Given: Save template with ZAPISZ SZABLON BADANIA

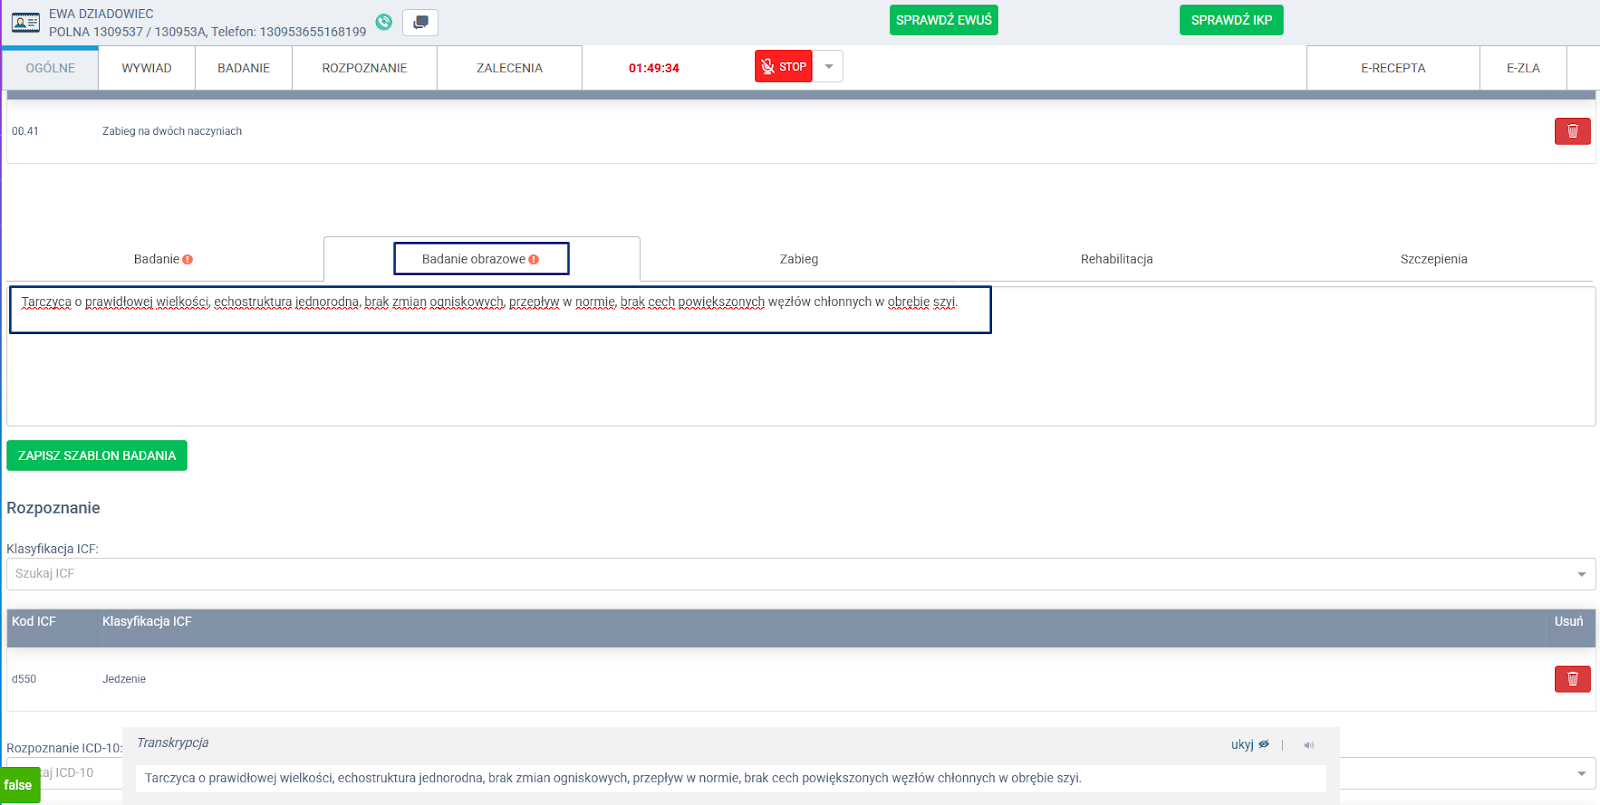Looking at the screenshot, I should pyautogui.click(x=97, y=456).
